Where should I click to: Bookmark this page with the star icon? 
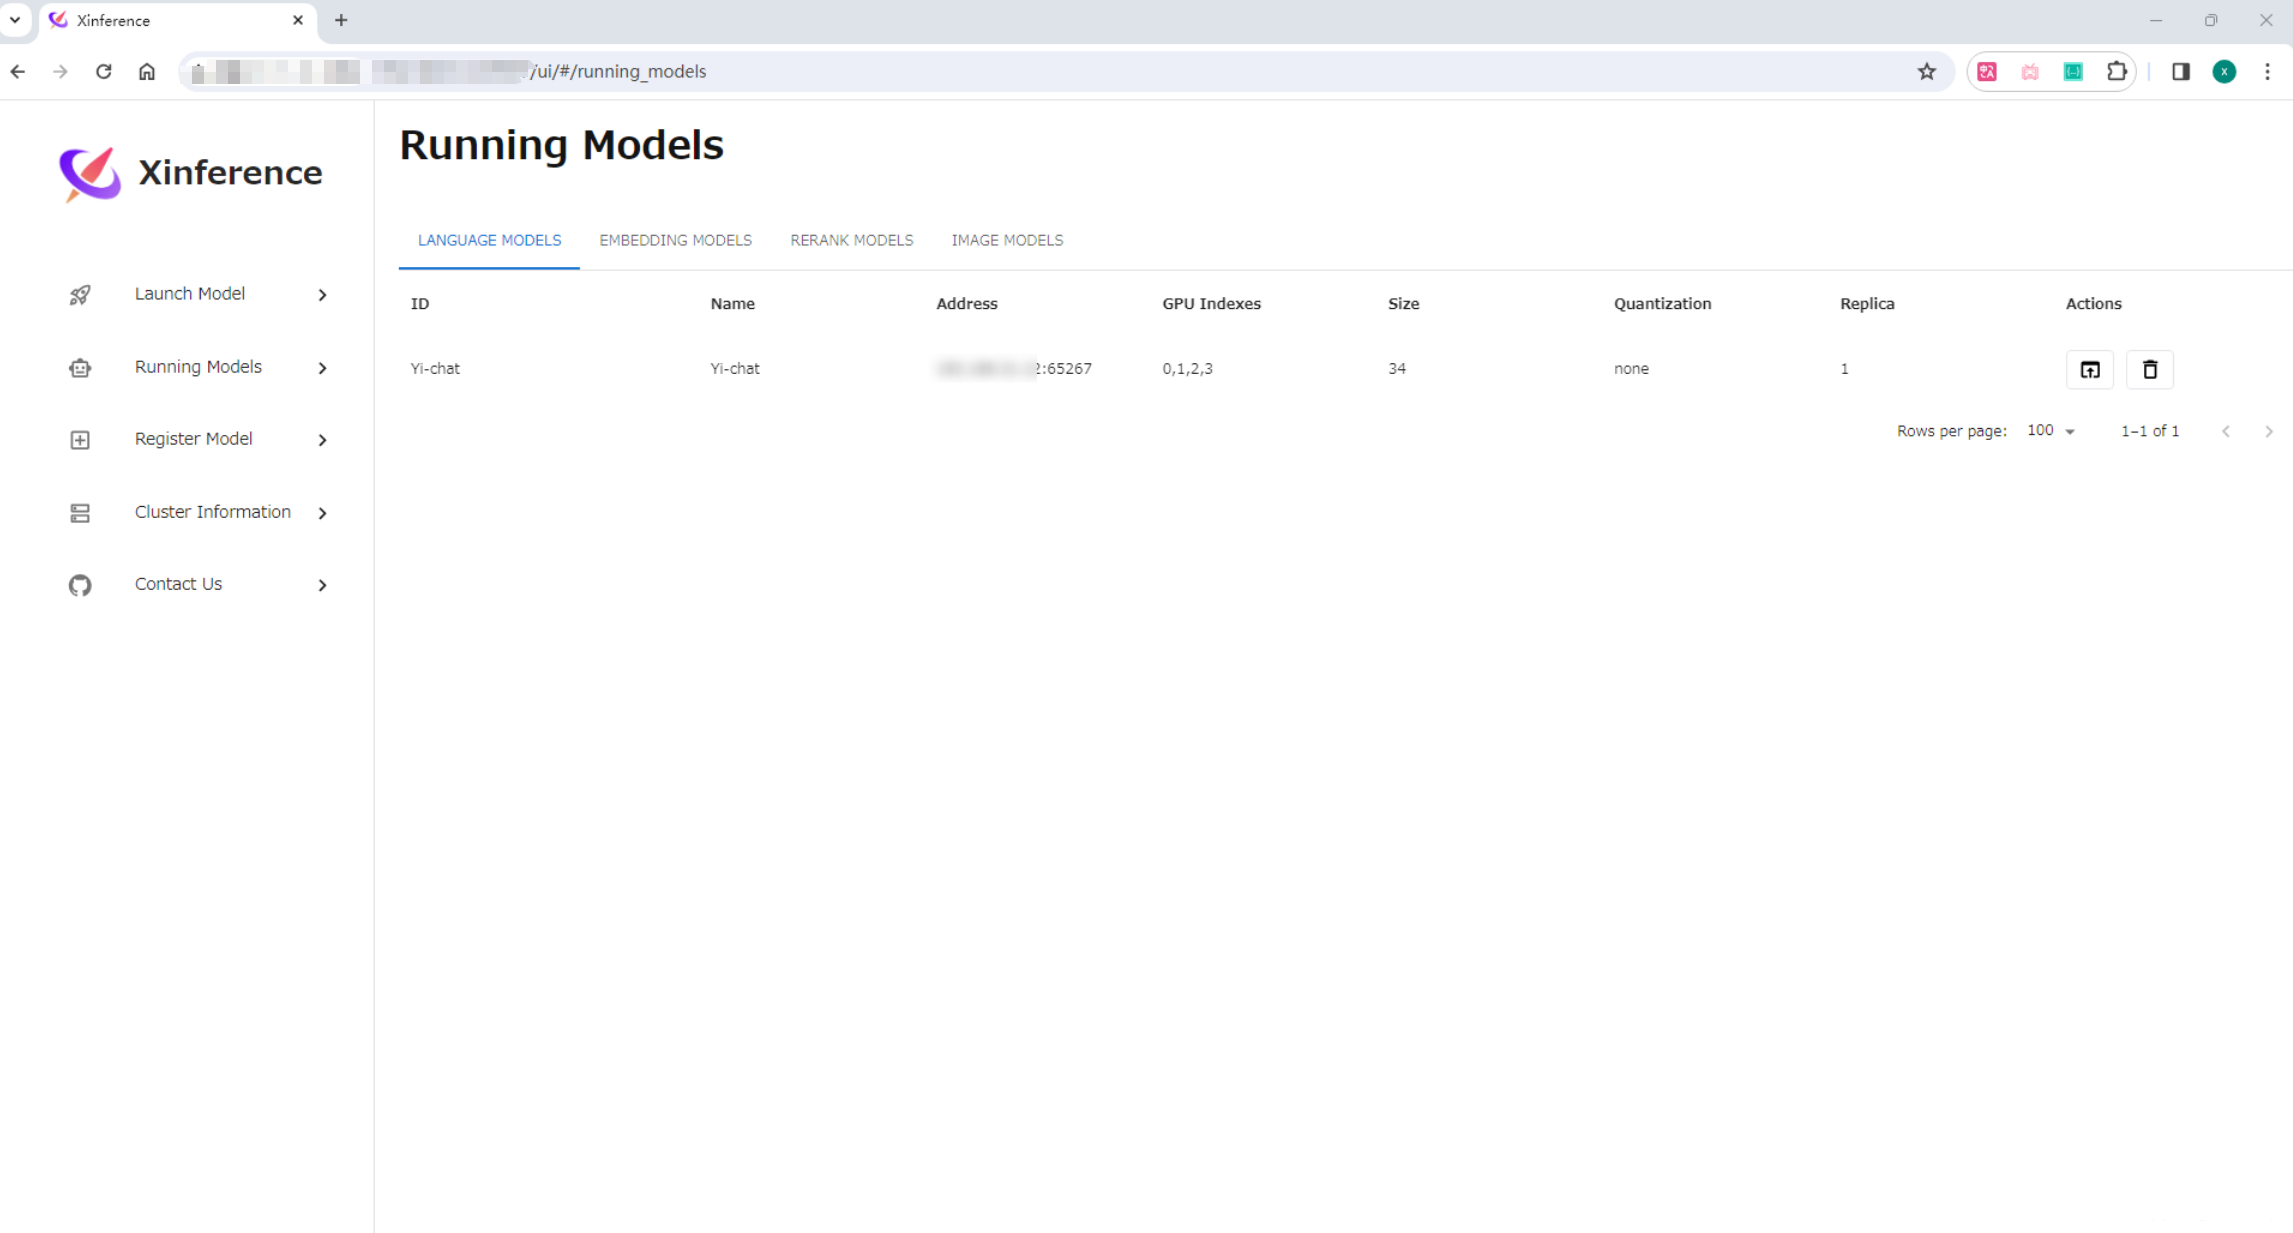(1926, 71)
